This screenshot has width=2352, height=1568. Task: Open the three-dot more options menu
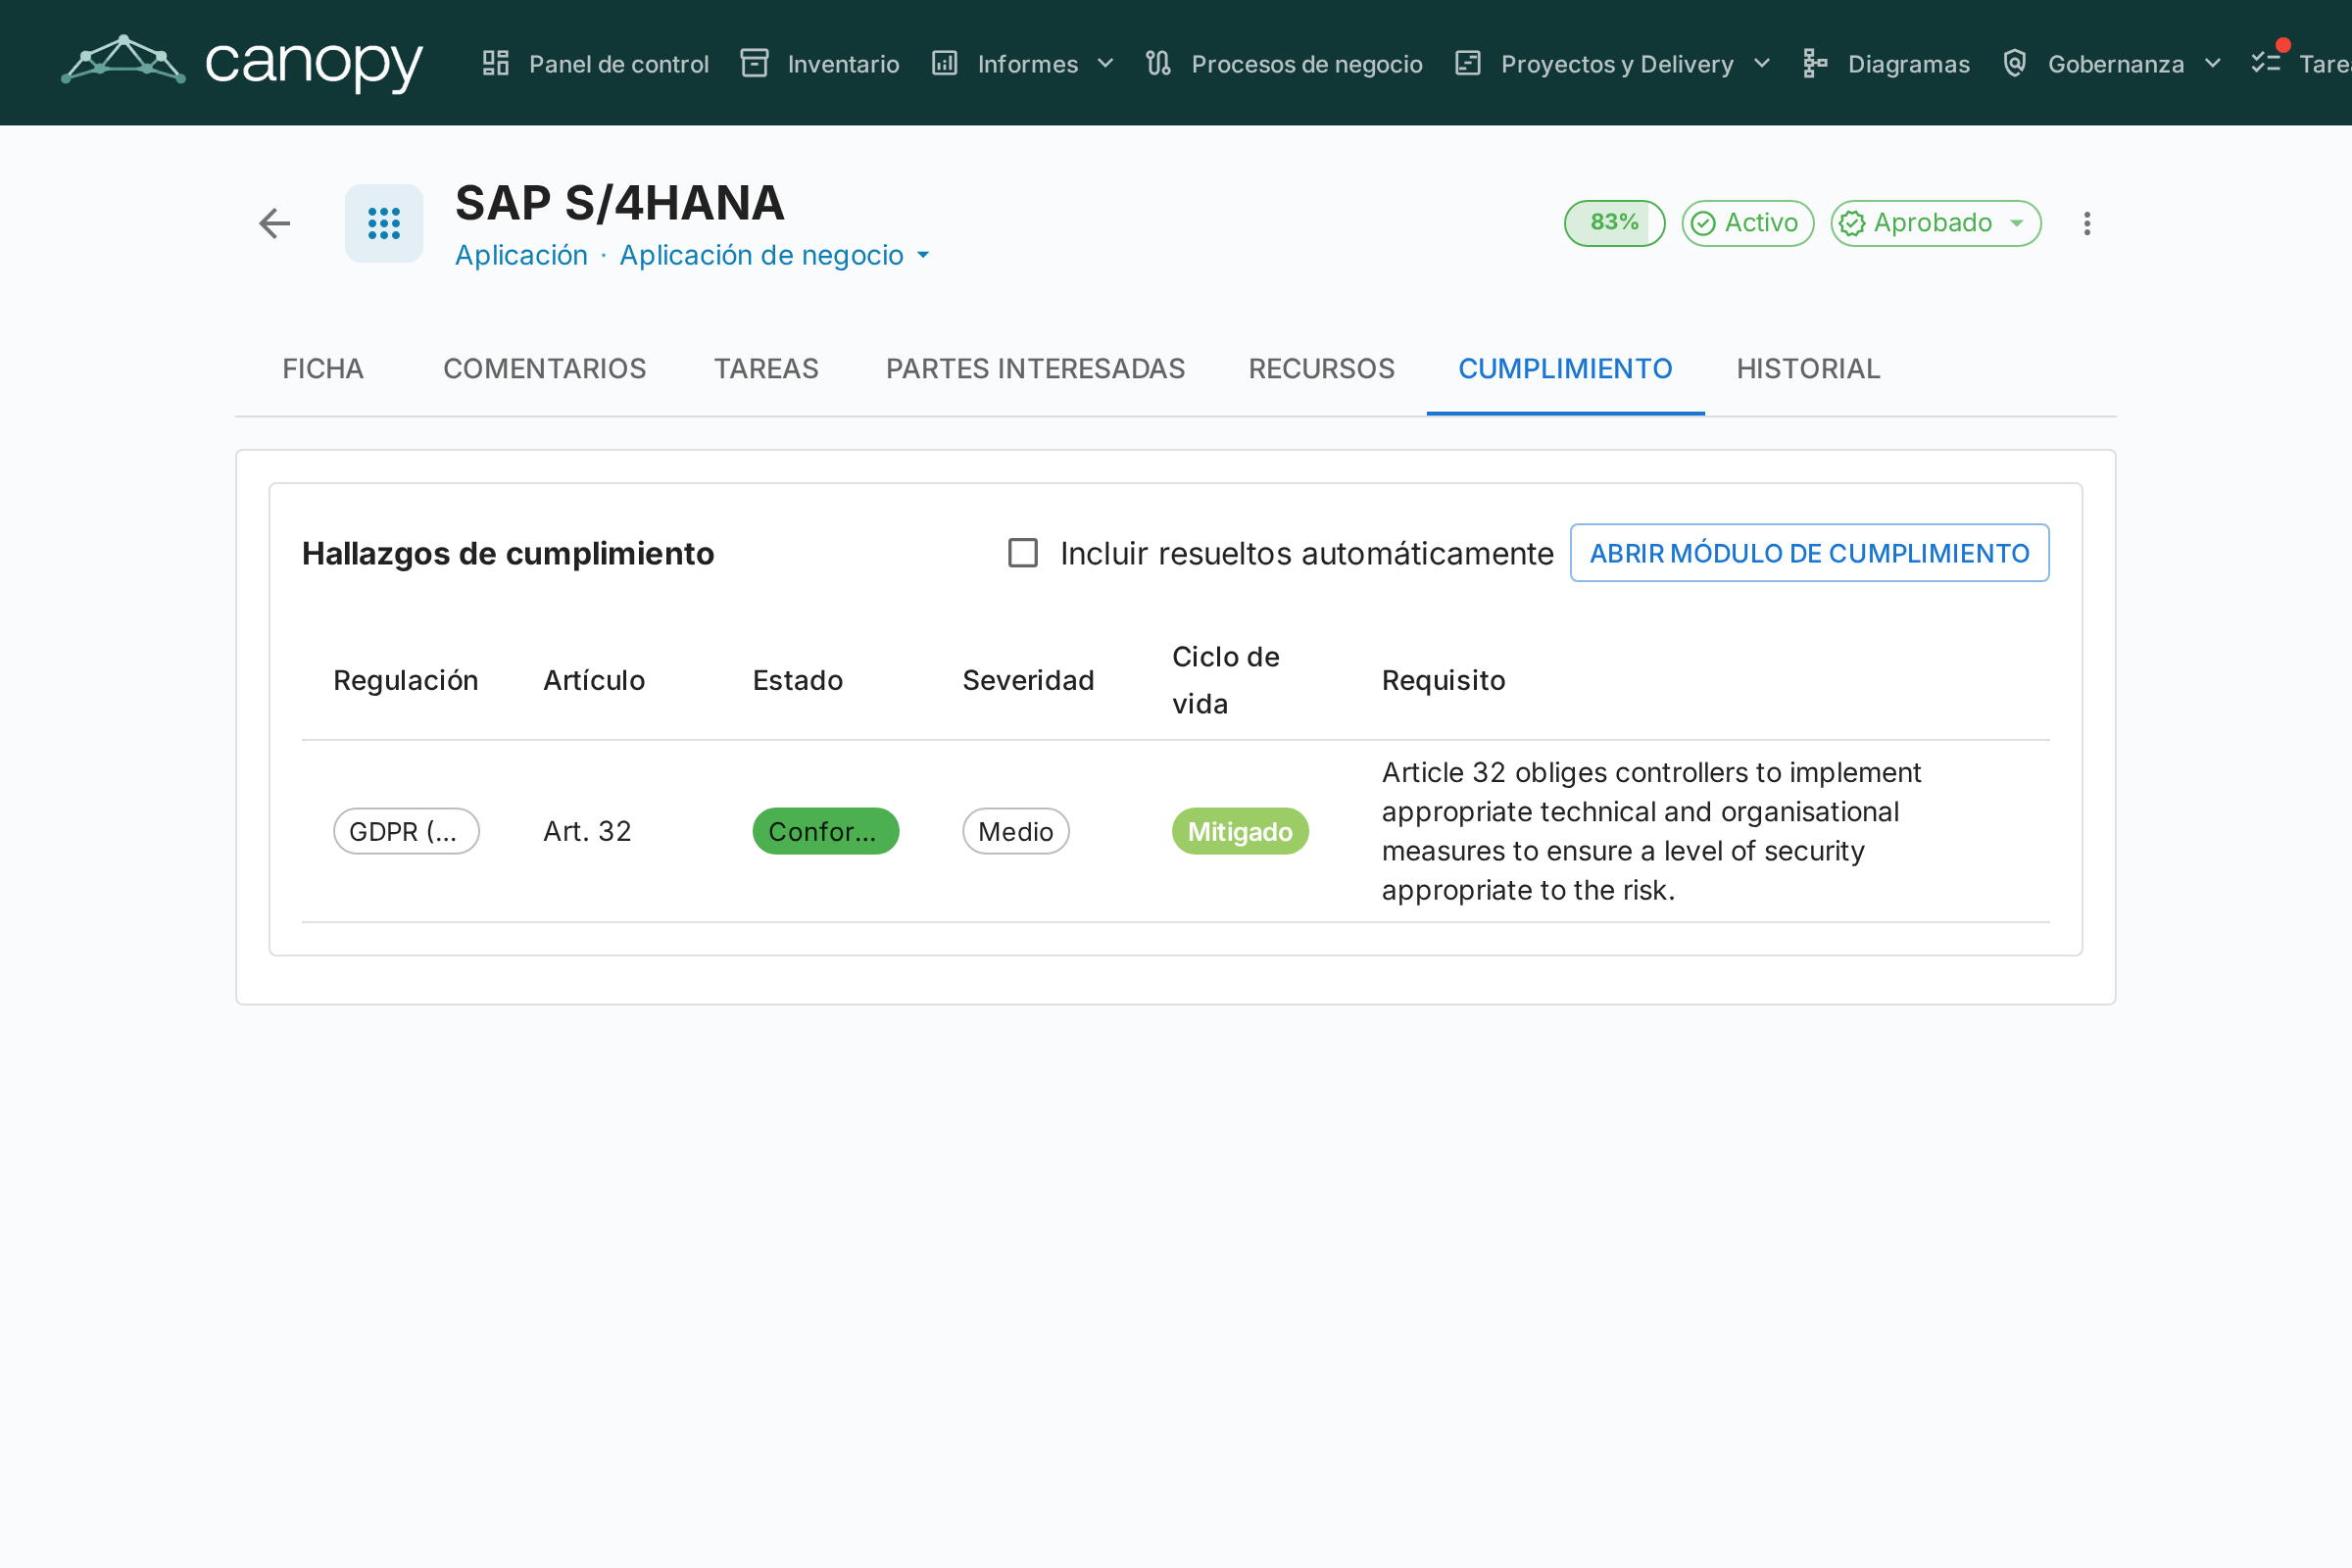[x=2087, y=223]
